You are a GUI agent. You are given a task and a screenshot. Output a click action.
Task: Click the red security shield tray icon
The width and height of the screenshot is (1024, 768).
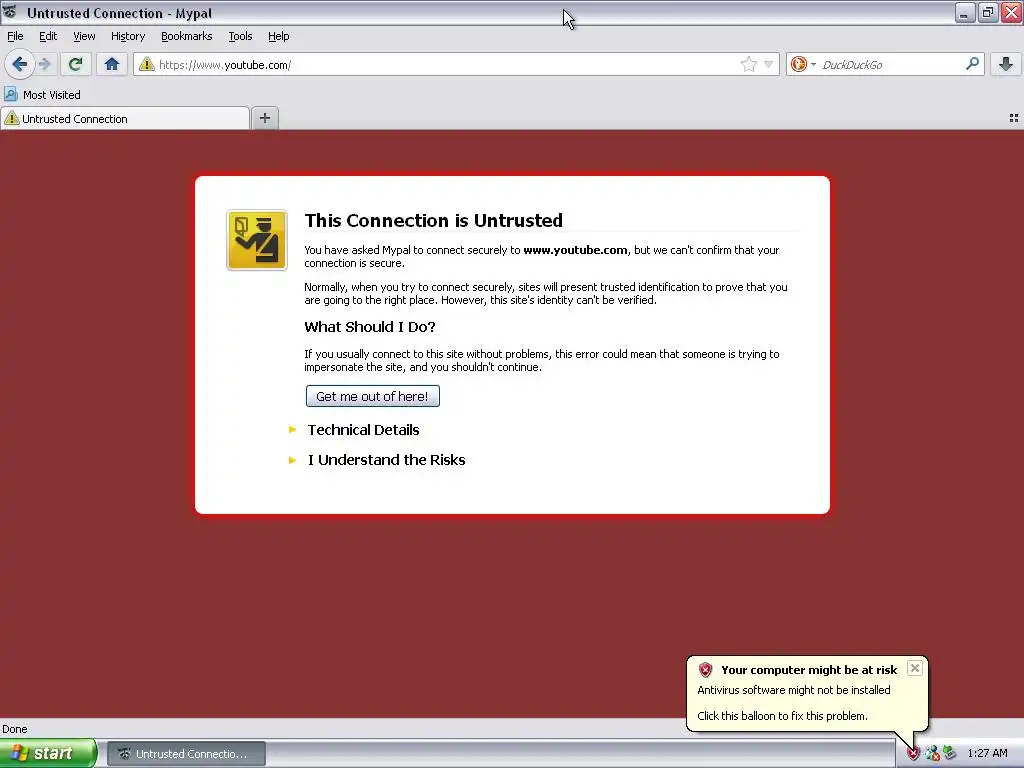point(912,754)
